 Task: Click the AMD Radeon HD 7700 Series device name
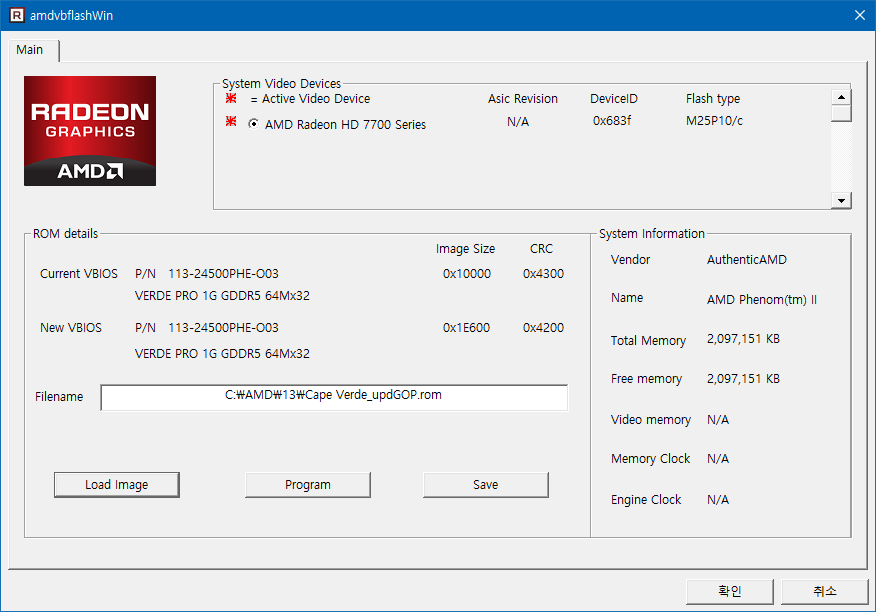(345, 125)
